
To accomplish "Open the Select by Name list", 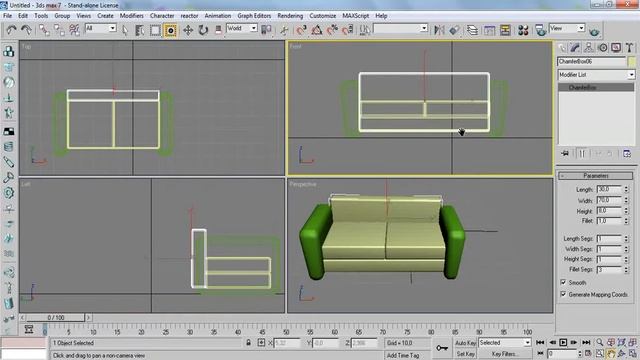I will 140,30.
